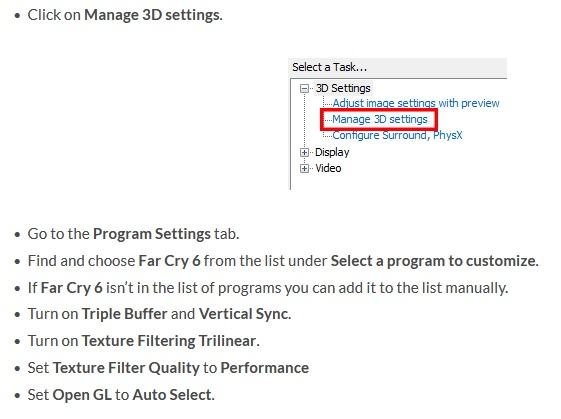
Task: Click bold Manage 3D settings in first bullet
Action: tap(153, 15)
